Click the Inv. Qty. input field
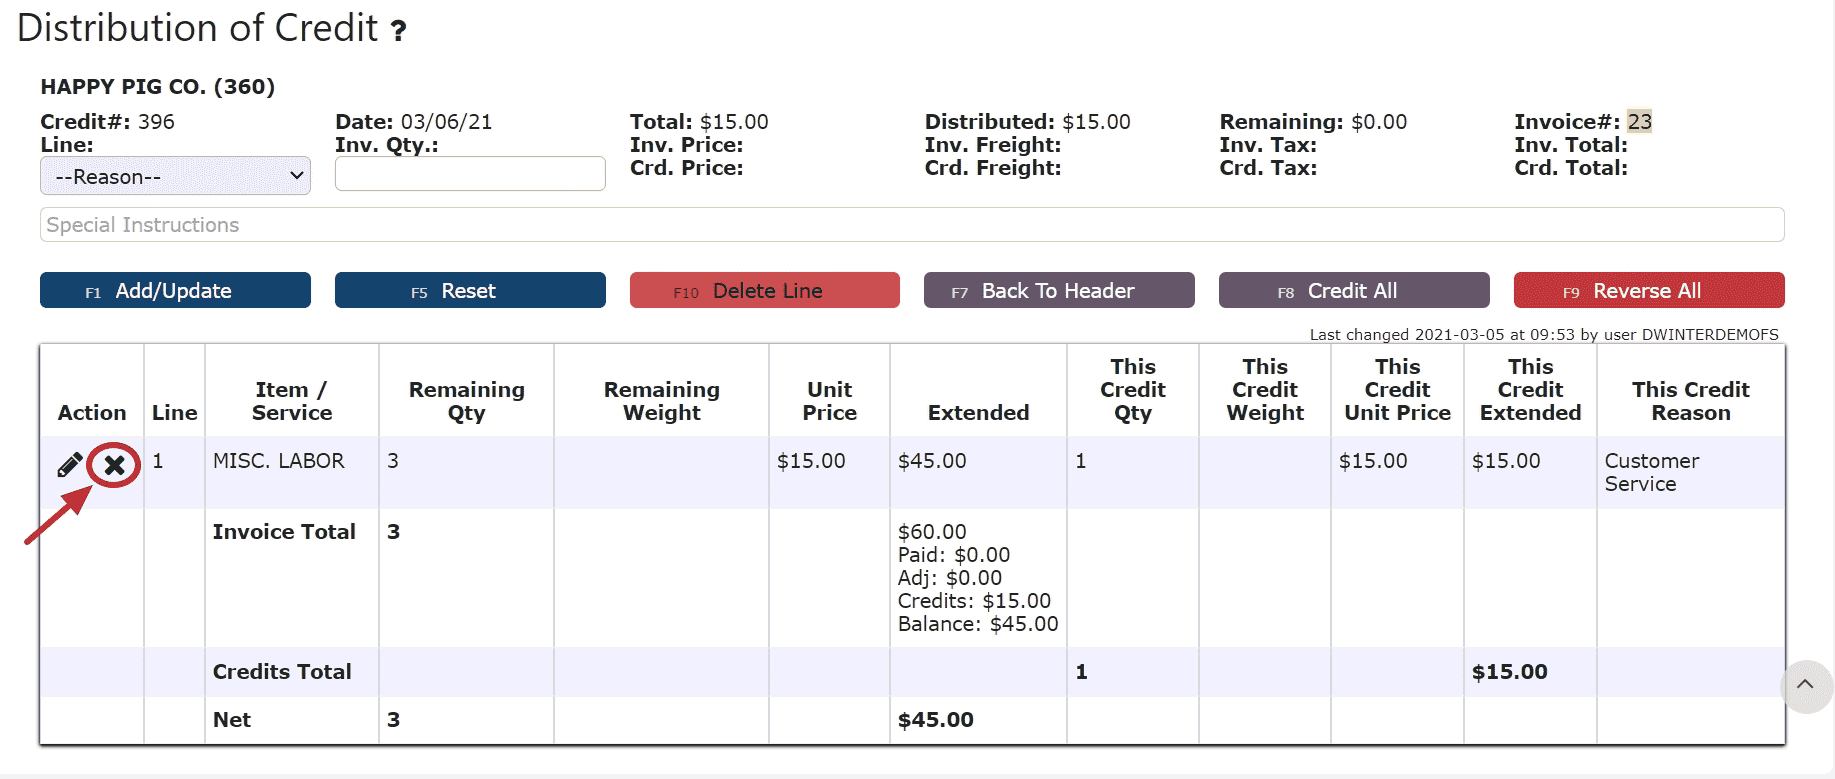1835x779 pixels. pyautogui.click(x=470, y=174)
